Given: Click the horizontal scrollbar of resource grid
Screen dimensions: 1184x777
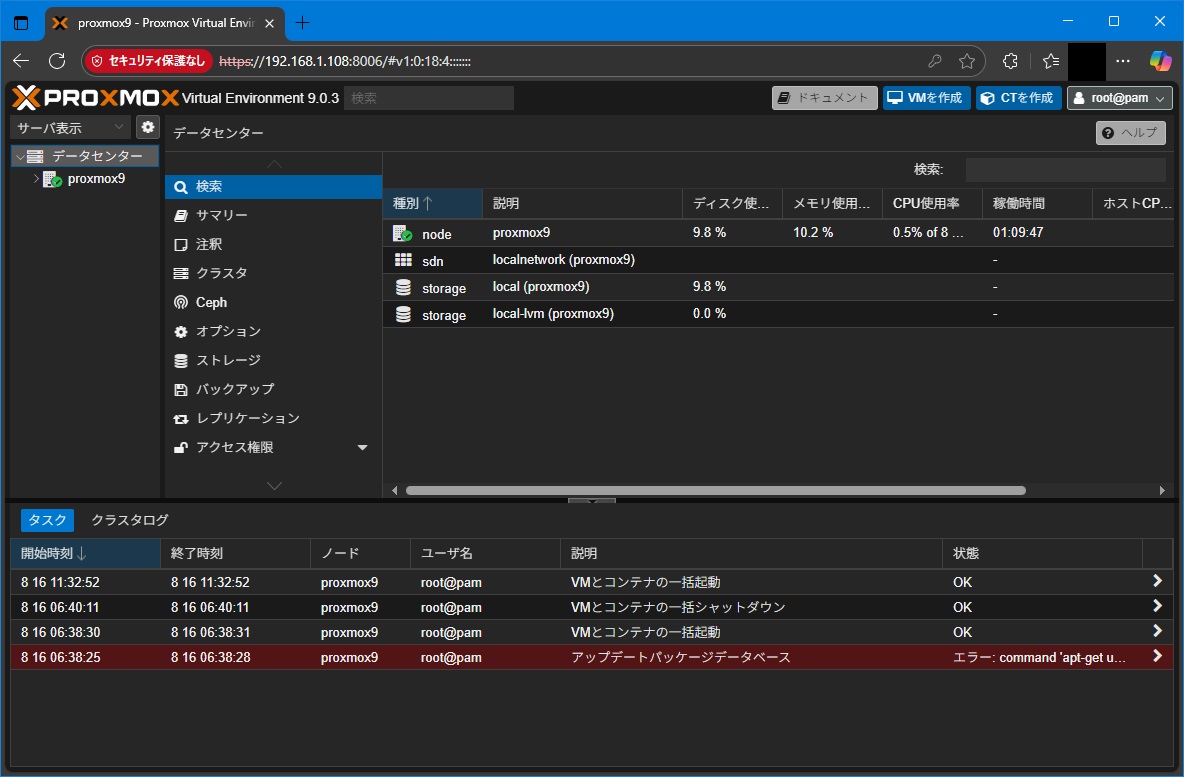Looking at the screenshot, I should pos(716,491).
